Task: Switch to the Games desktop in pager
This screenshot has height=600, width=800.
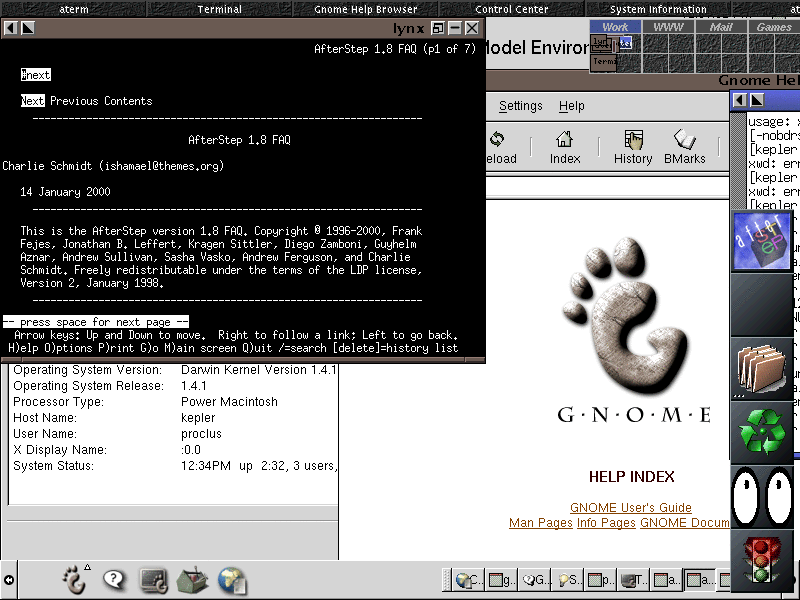Action: (773, 27)
